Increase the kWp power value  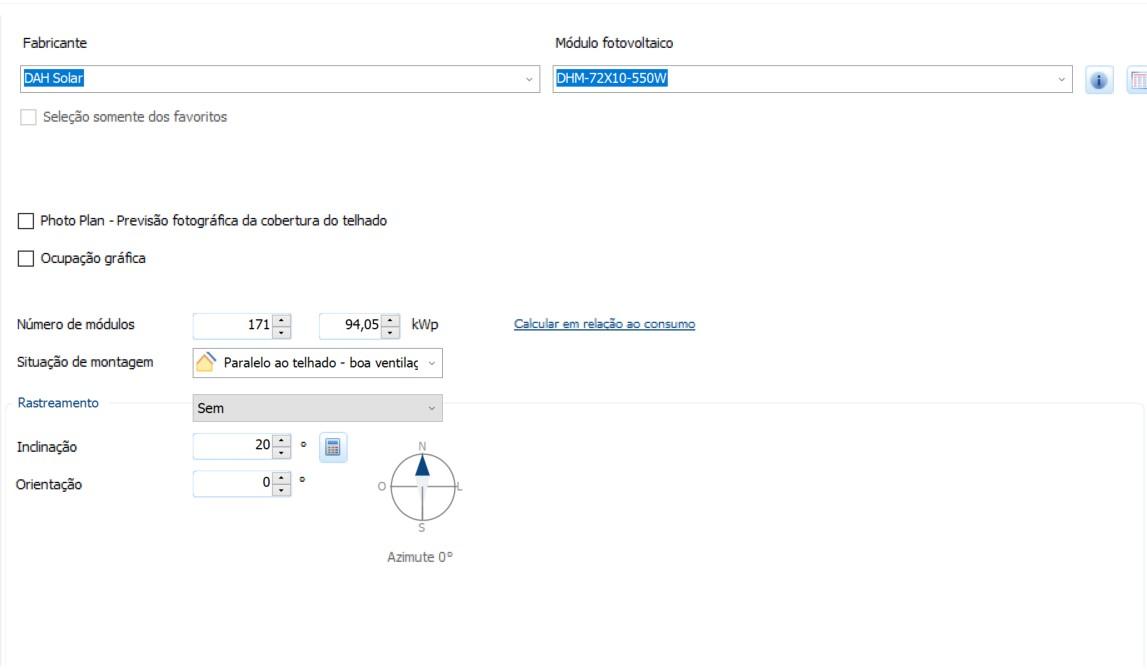[x=391, y=319]
